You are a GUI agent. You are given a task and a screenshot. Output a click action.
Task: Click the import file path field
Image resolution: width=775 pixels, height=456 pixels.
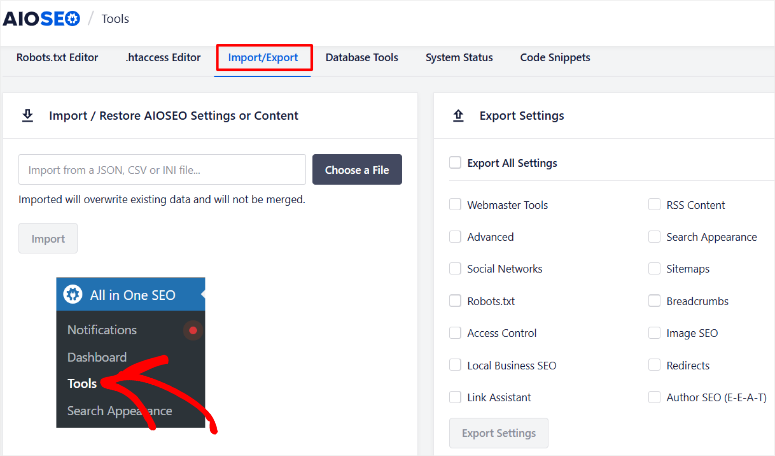pyautogui.click(x=162, y=169)
